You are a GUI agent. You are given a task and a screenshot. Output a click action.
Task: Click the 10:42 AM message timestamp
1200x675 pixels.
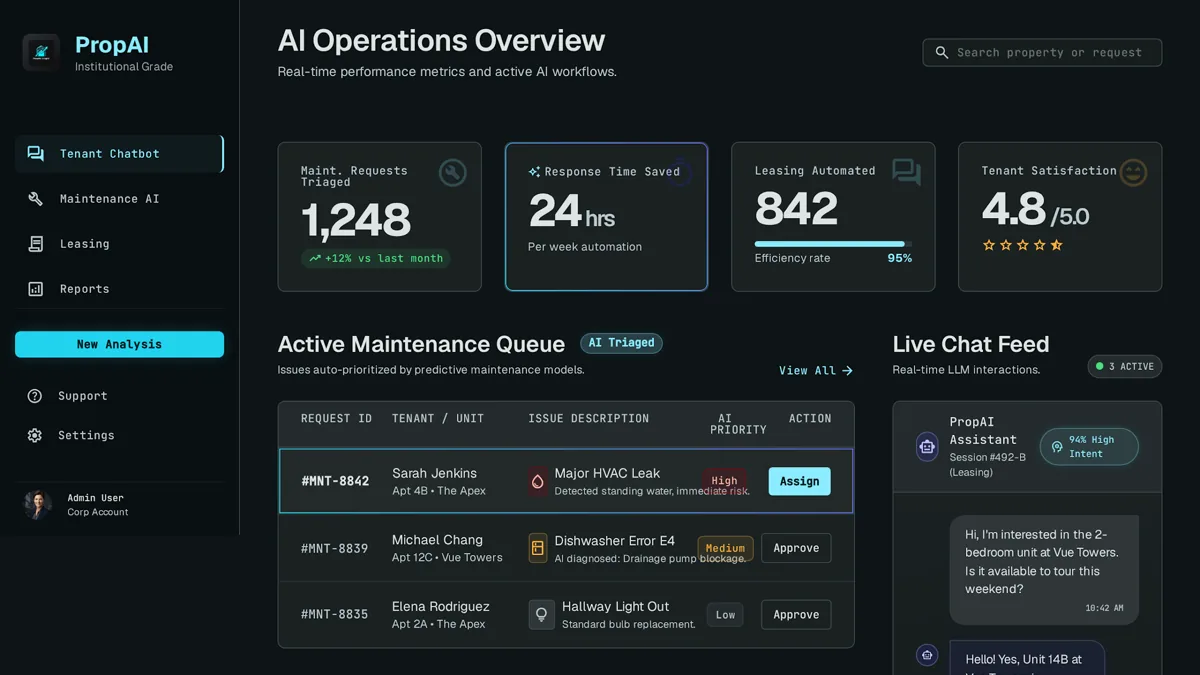1104,608
